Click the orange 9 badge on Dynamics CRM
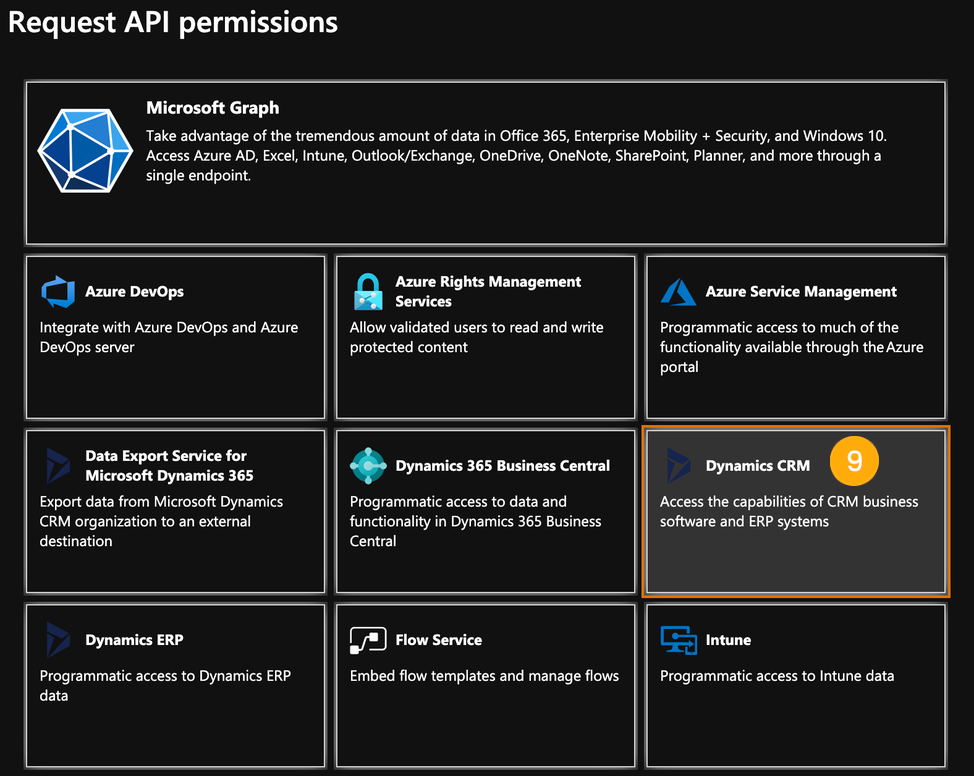974x776 pixels. [x=854, y=461]
